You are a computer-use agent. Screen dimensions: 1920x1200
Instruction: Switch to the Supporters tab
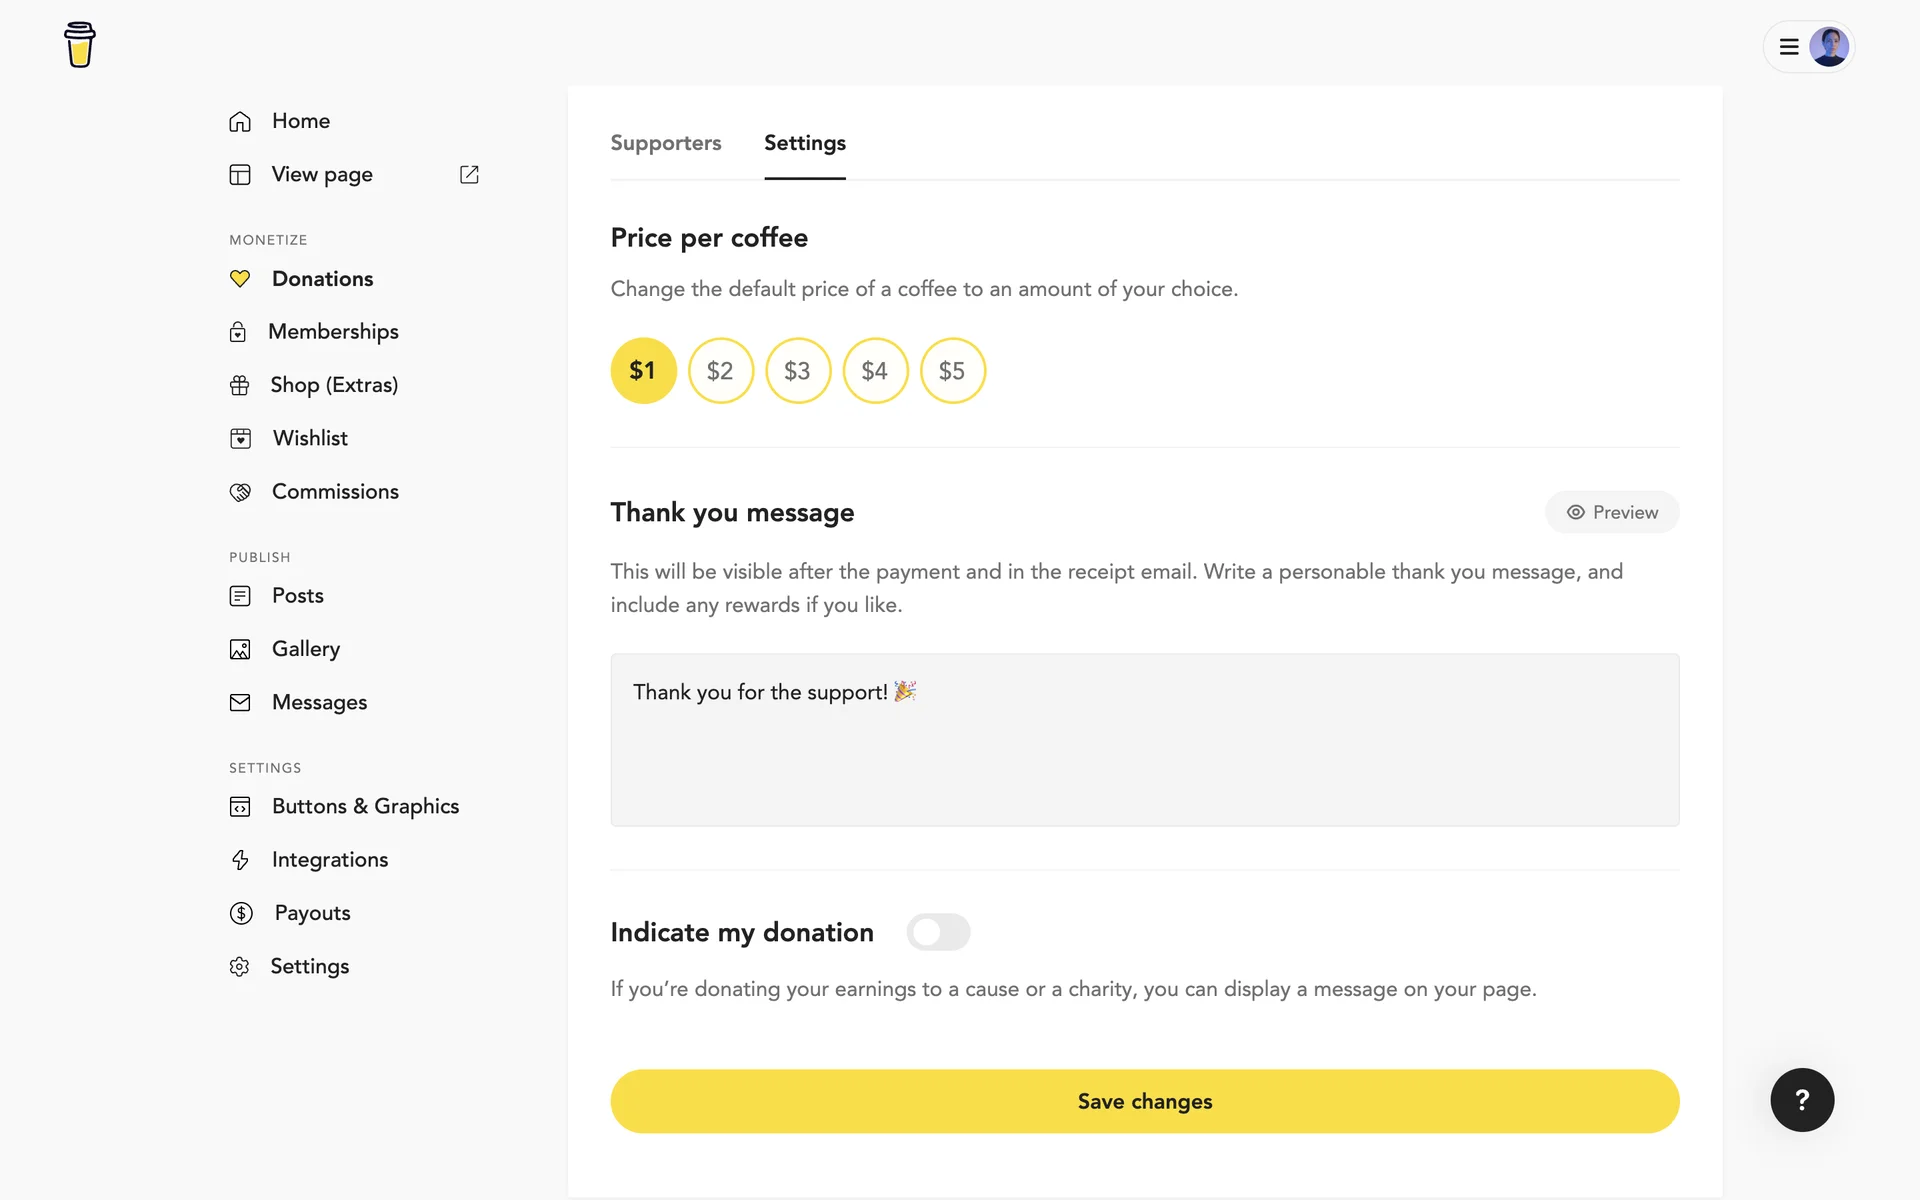[x=666, y=143]
